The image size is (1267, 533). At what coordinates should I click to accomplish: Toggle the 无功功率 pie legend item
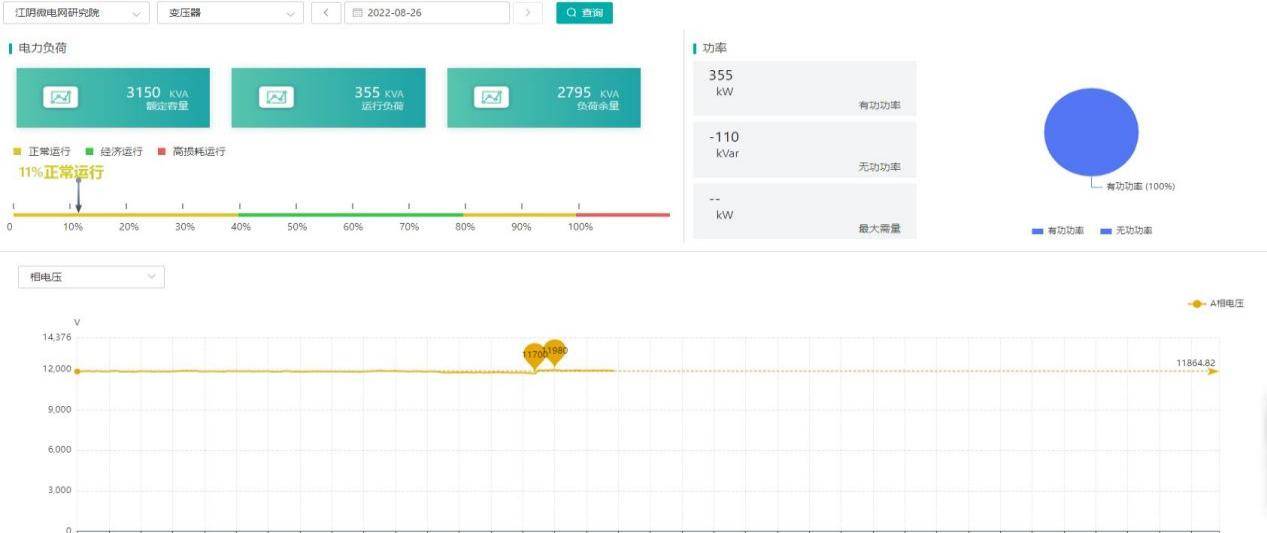point(1126,231)
